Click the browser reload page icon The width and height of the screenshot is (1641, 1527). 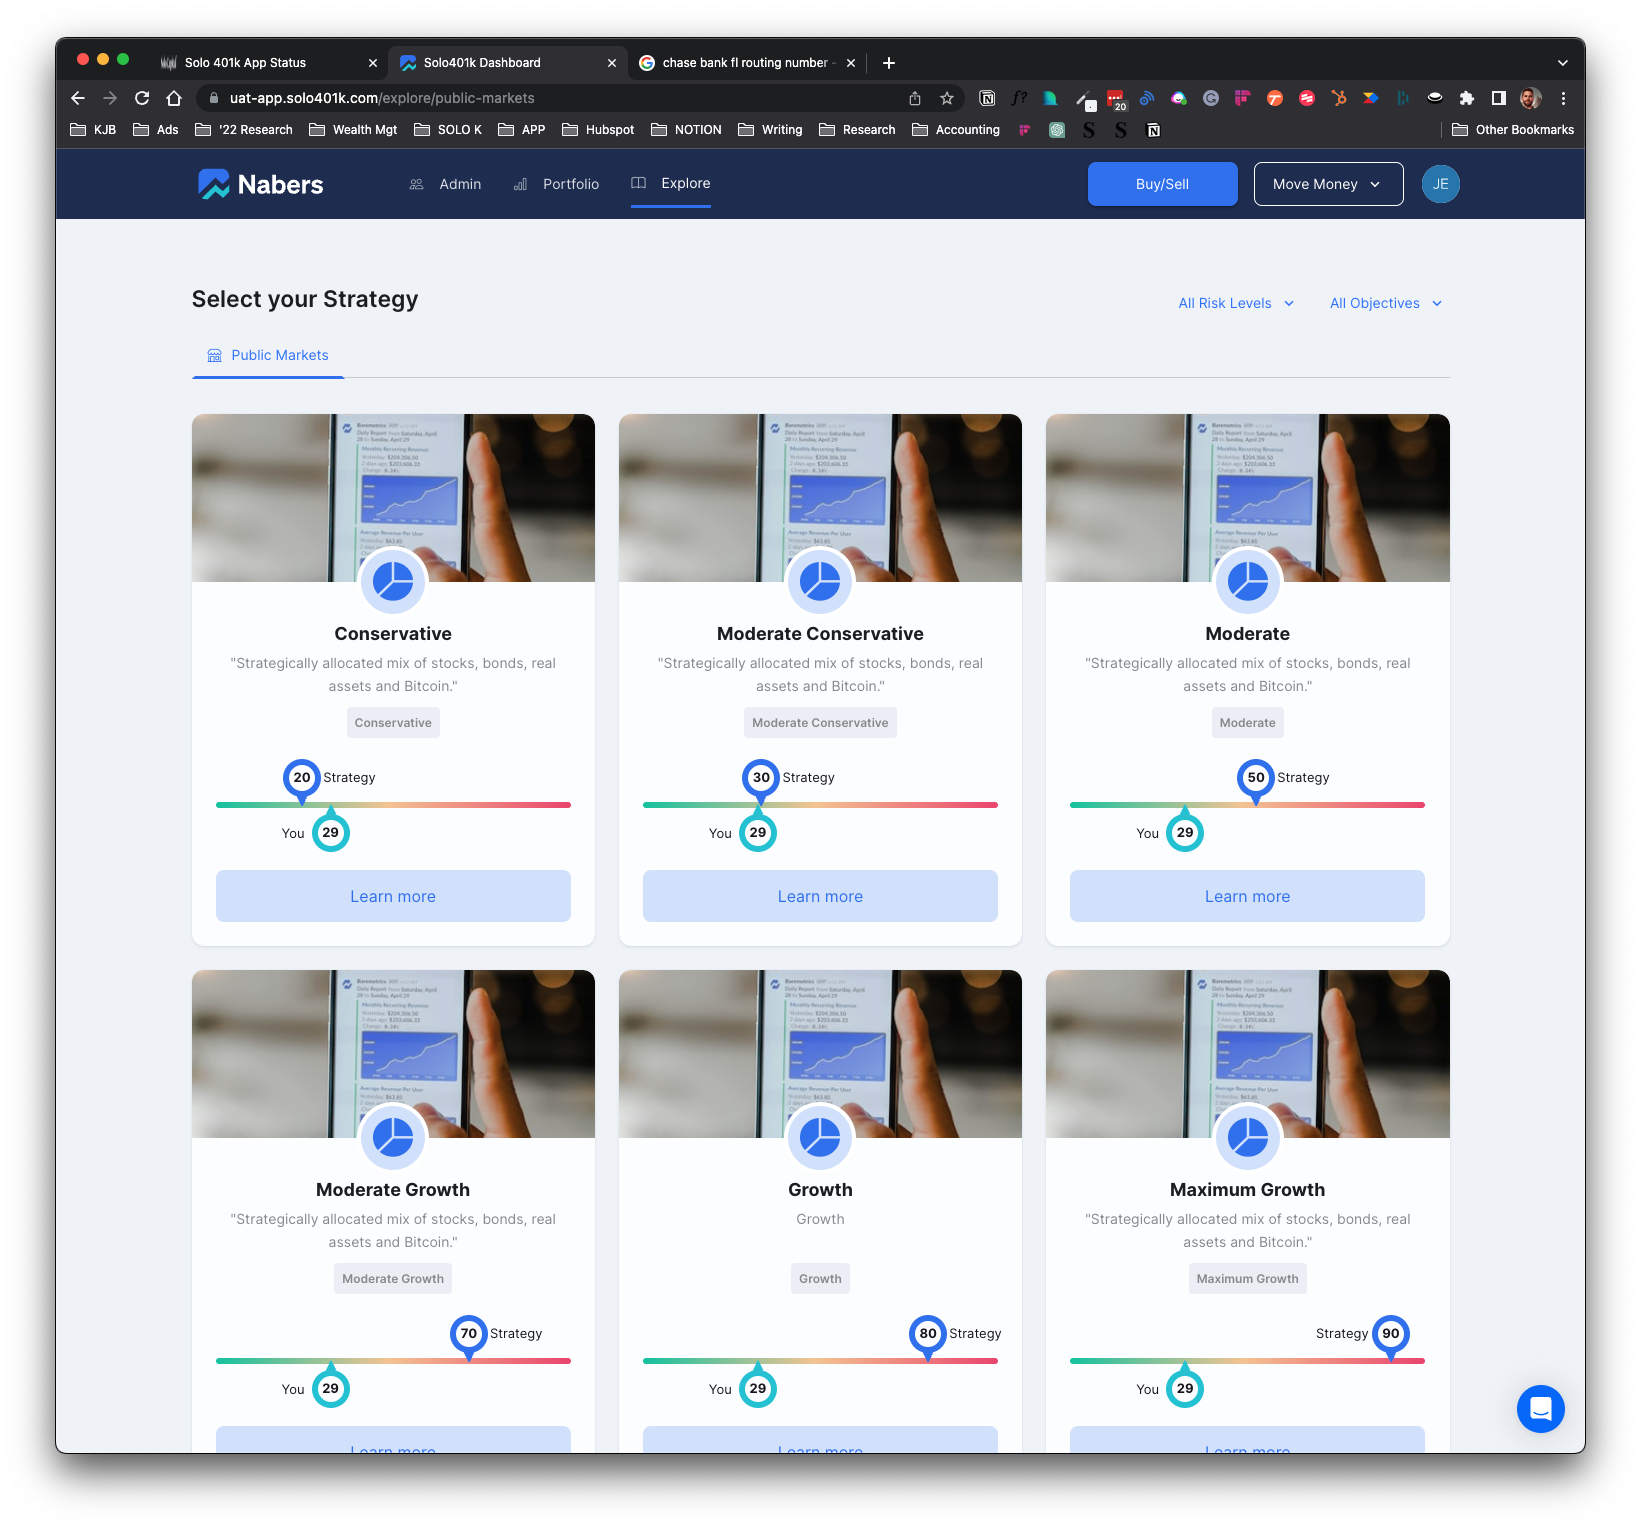tap(142, 98)
